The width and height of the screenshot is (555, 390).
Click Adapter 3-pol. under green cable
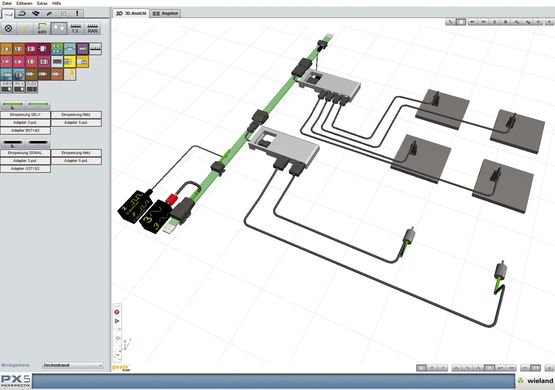[x=25, y=122]
